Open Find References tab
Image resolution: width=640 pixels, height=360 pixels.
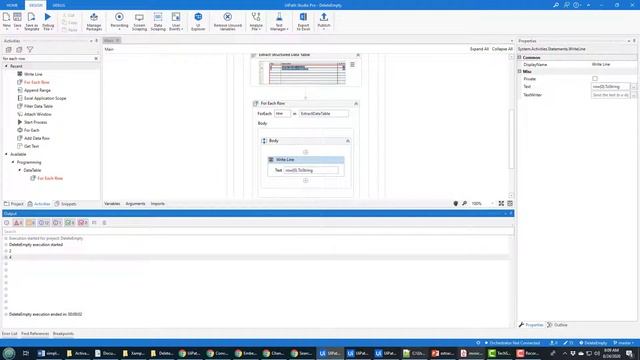(x=35, y=333)
